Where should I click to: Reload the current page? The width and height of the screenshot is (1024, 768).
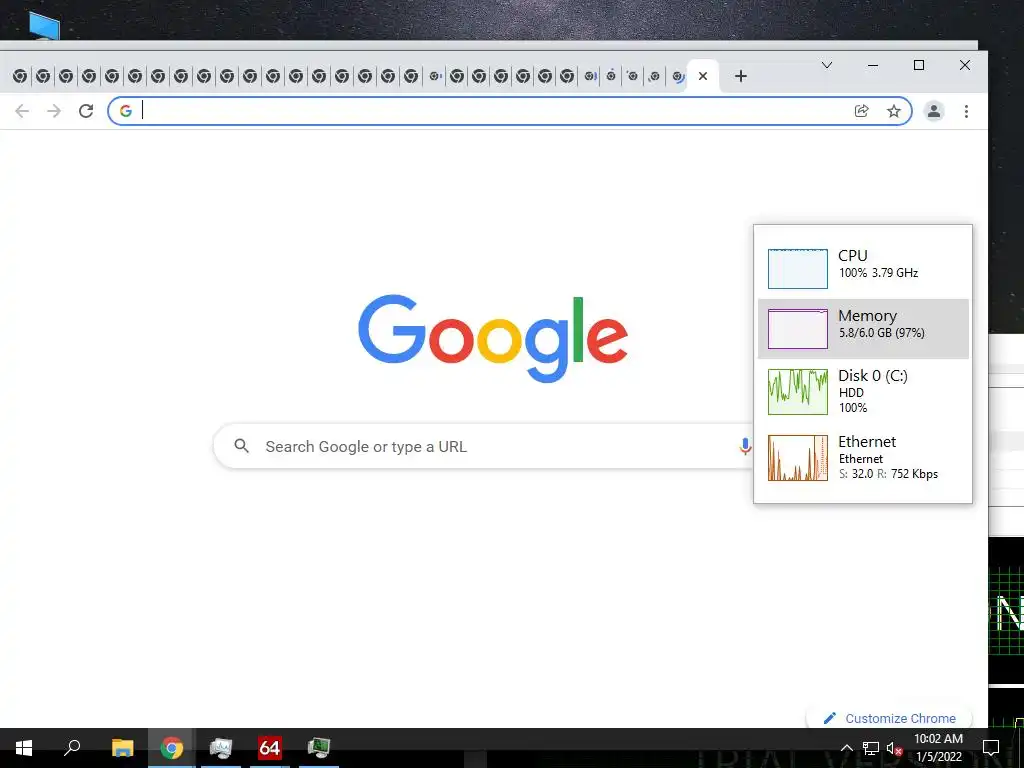pyautogui.click(x=86, y=111)
